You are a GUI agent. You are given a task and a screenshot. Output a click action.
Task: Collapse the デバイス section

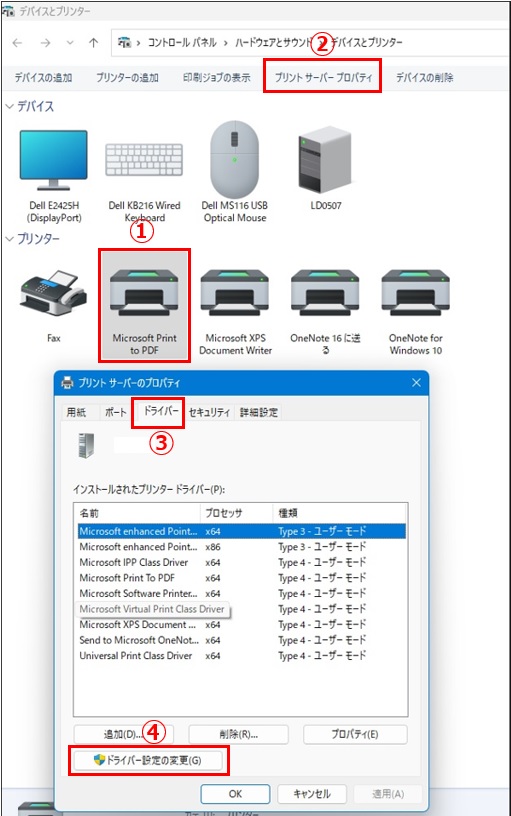(9, 106)
